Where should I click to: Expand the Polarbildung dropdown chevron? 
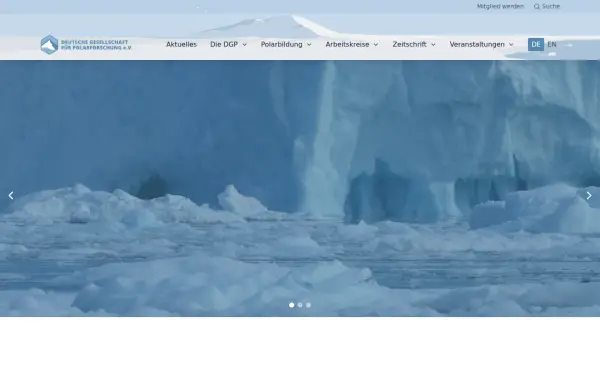point(309,45)
